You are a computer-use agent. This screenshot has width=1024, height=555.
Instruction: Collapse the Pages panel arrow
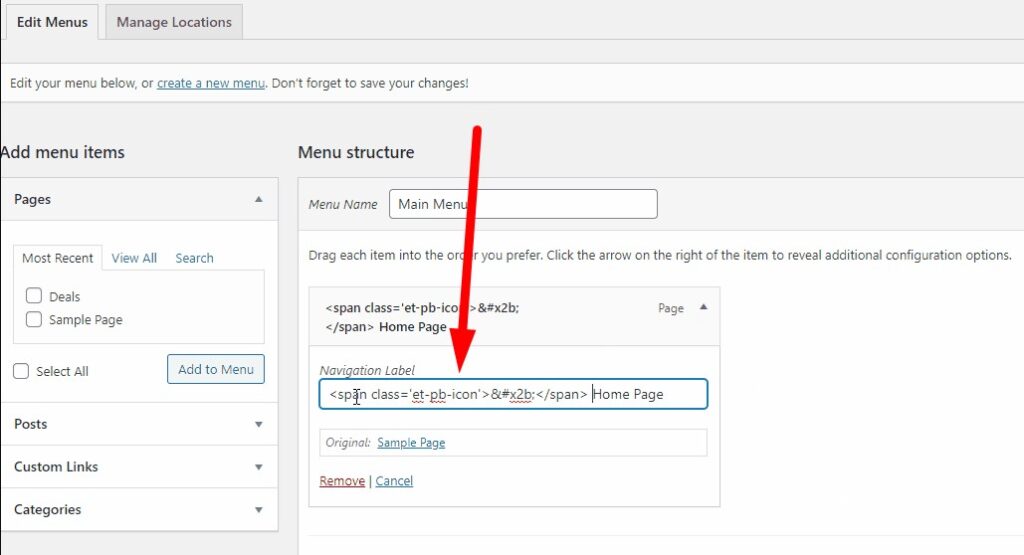(x=259, y=199)
